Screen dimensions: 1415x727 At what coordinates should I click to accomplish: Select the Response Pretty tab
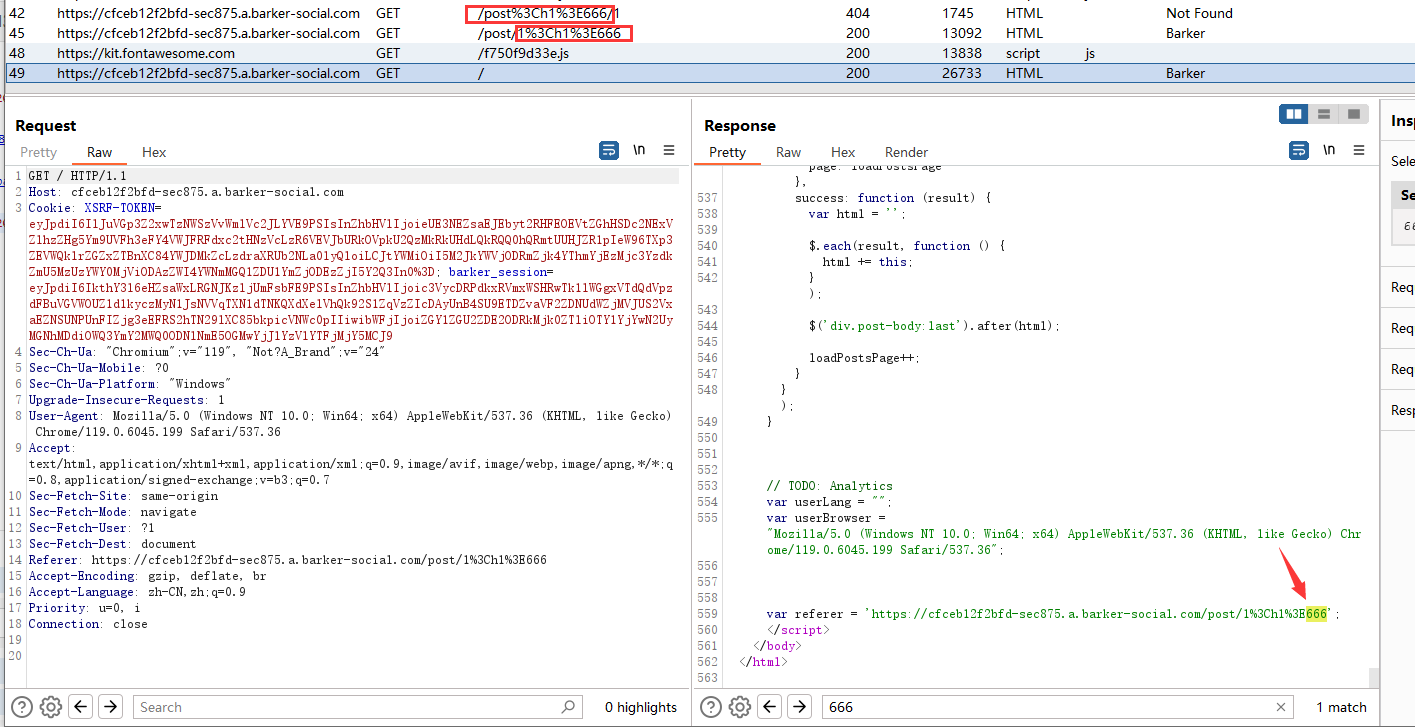point(727,152)
